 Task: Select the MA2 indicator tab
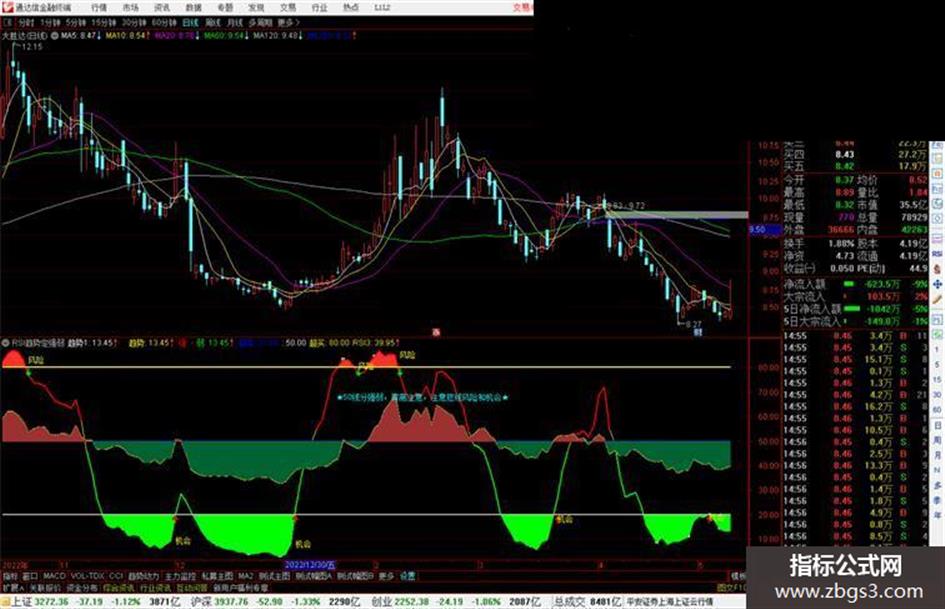246,576
